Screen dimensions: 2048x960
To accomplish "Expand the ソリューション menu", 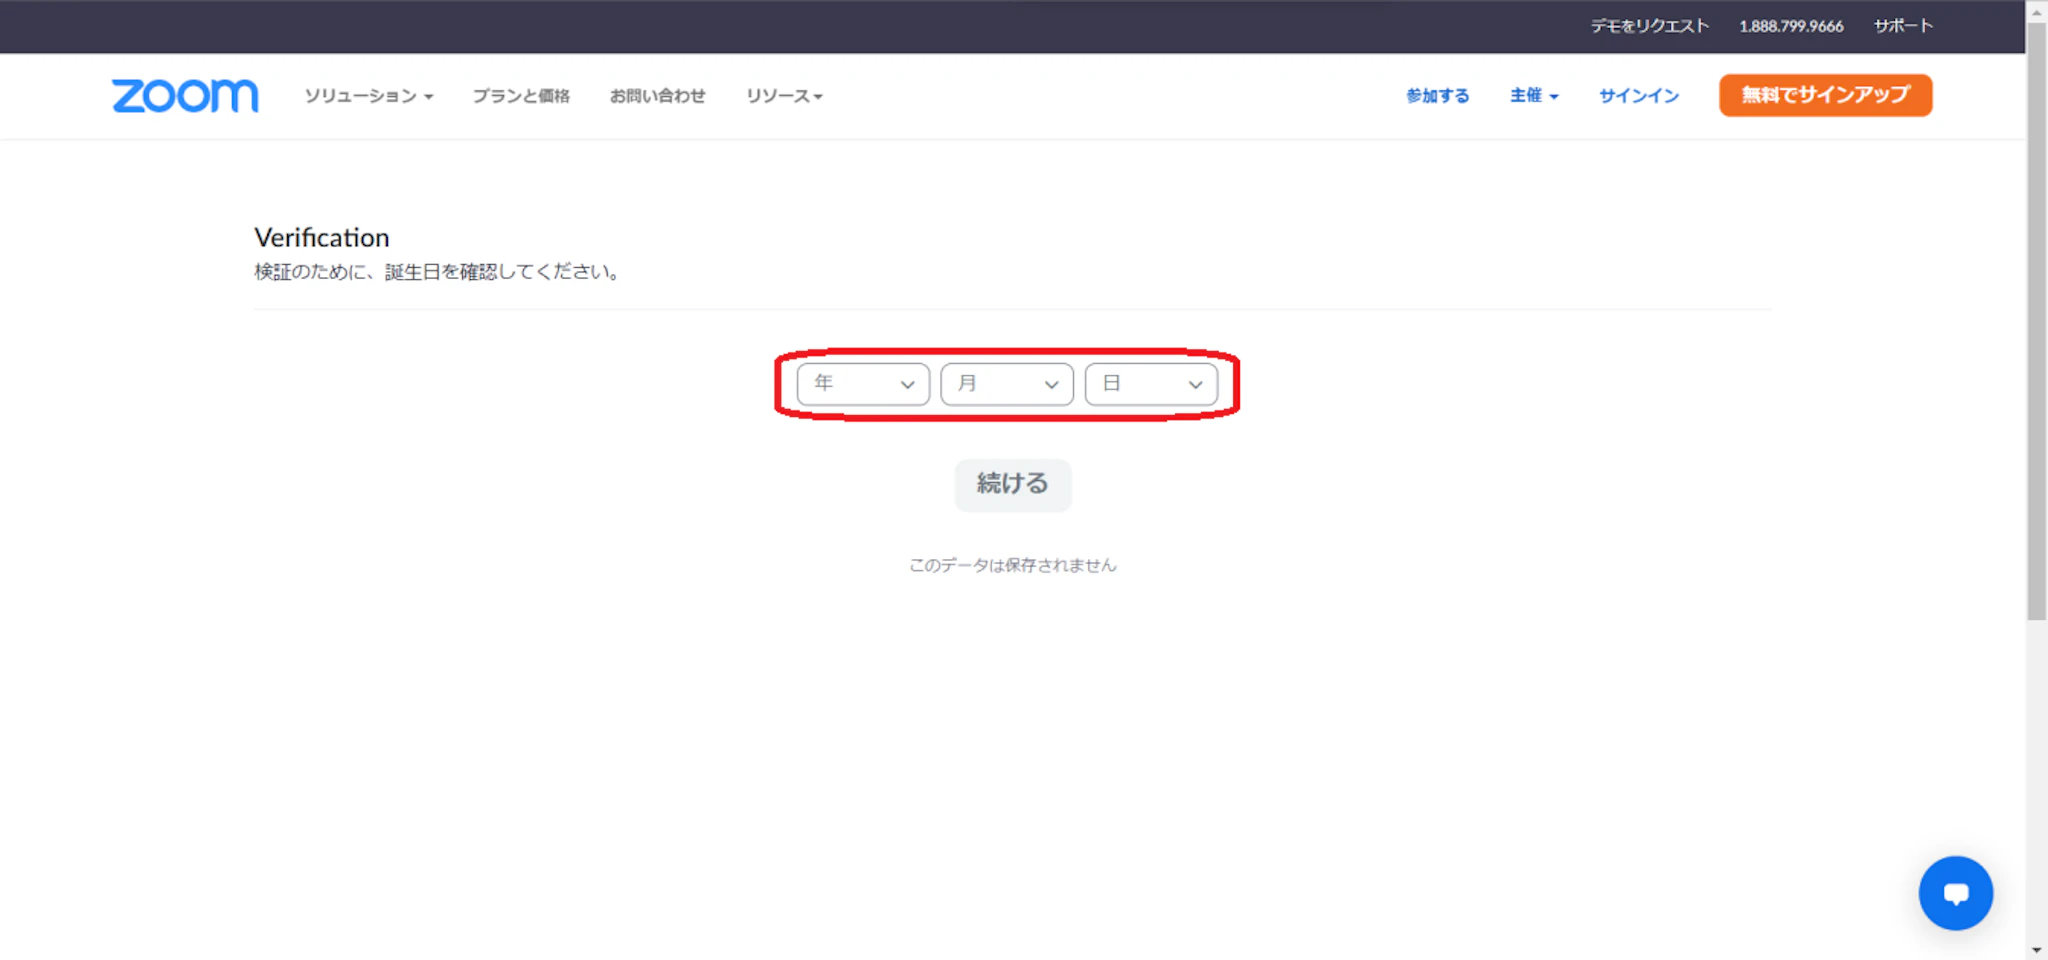I will (368, 96).
